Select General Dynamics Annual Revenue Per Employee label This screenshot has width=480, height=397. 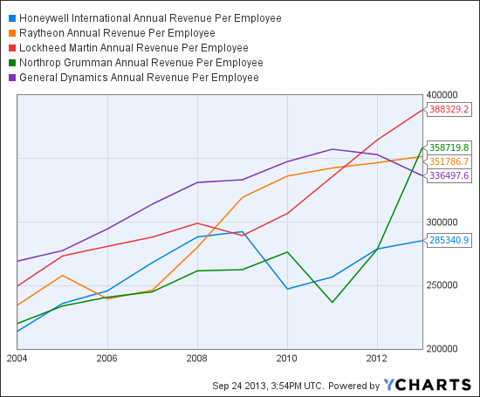(x=139, y=78)
